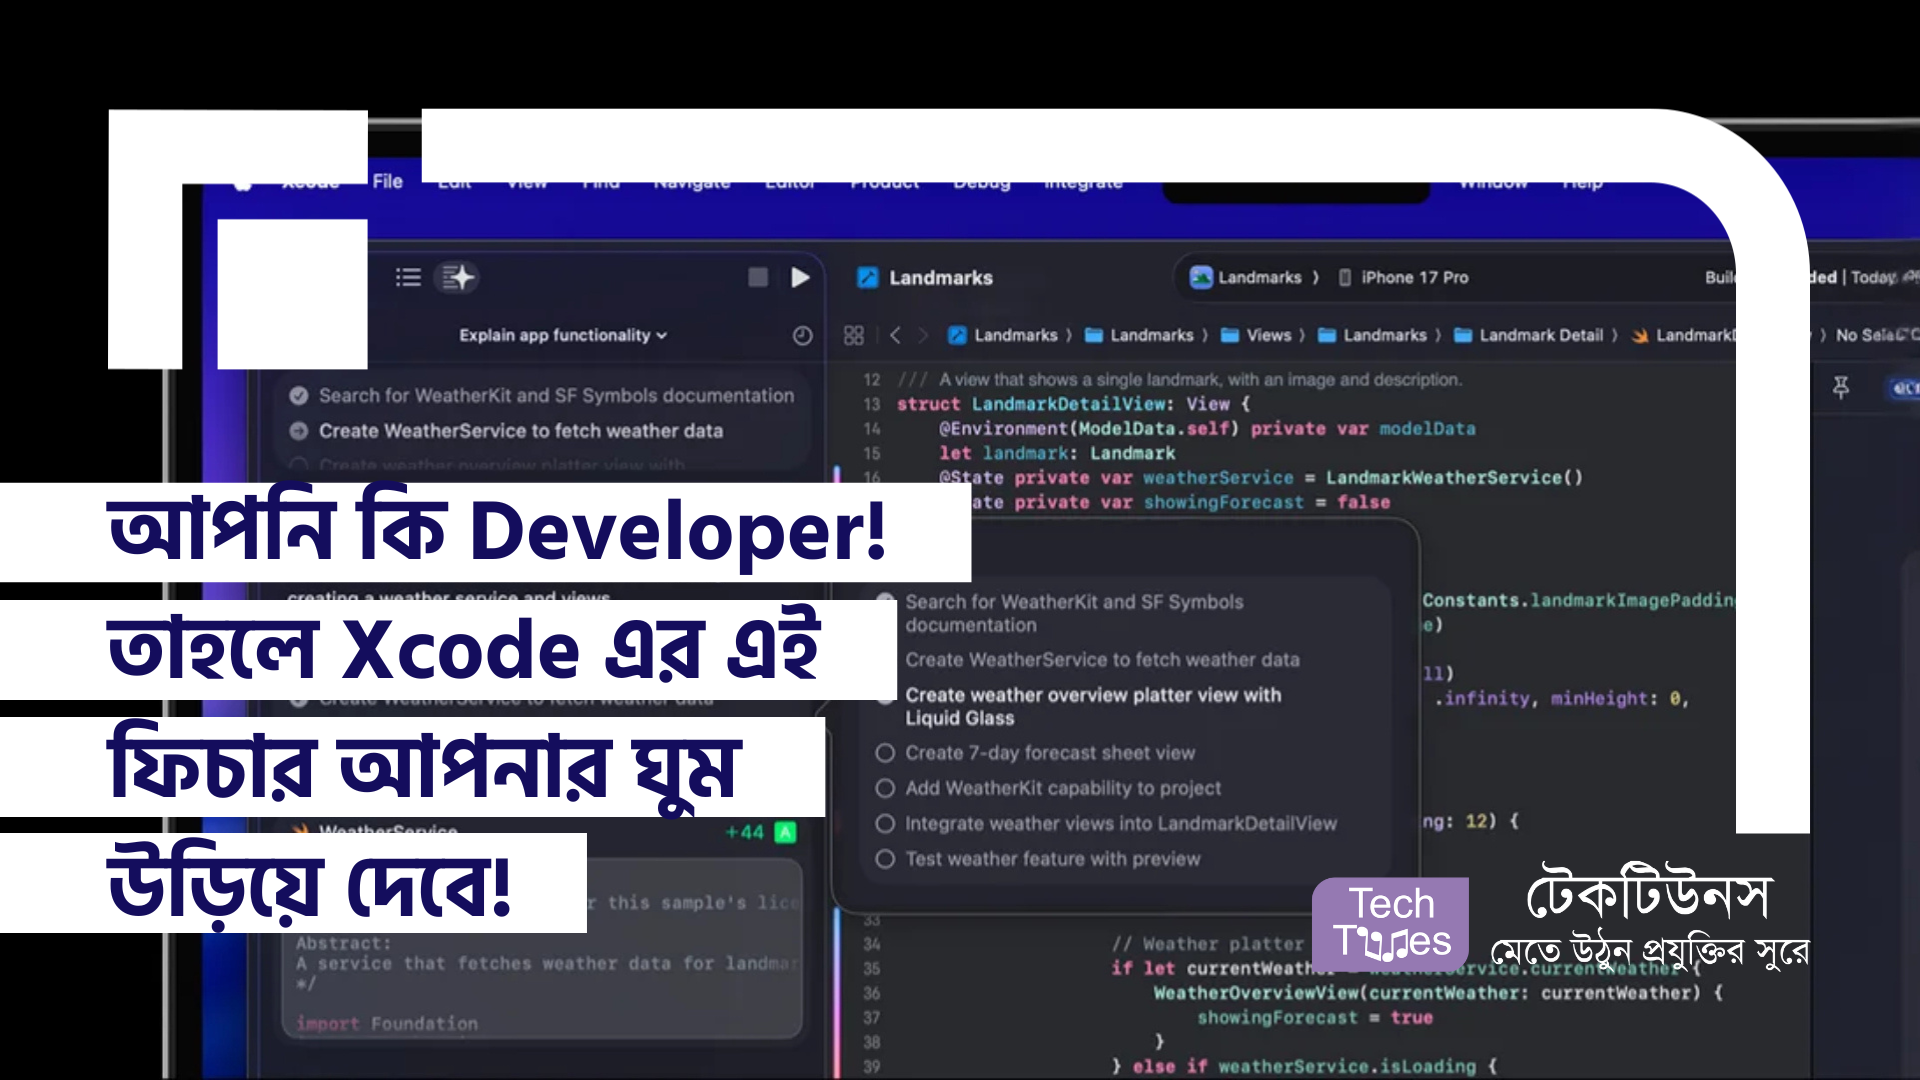
Task: Click line number 13 in the gutter
Action: (872, 404)
